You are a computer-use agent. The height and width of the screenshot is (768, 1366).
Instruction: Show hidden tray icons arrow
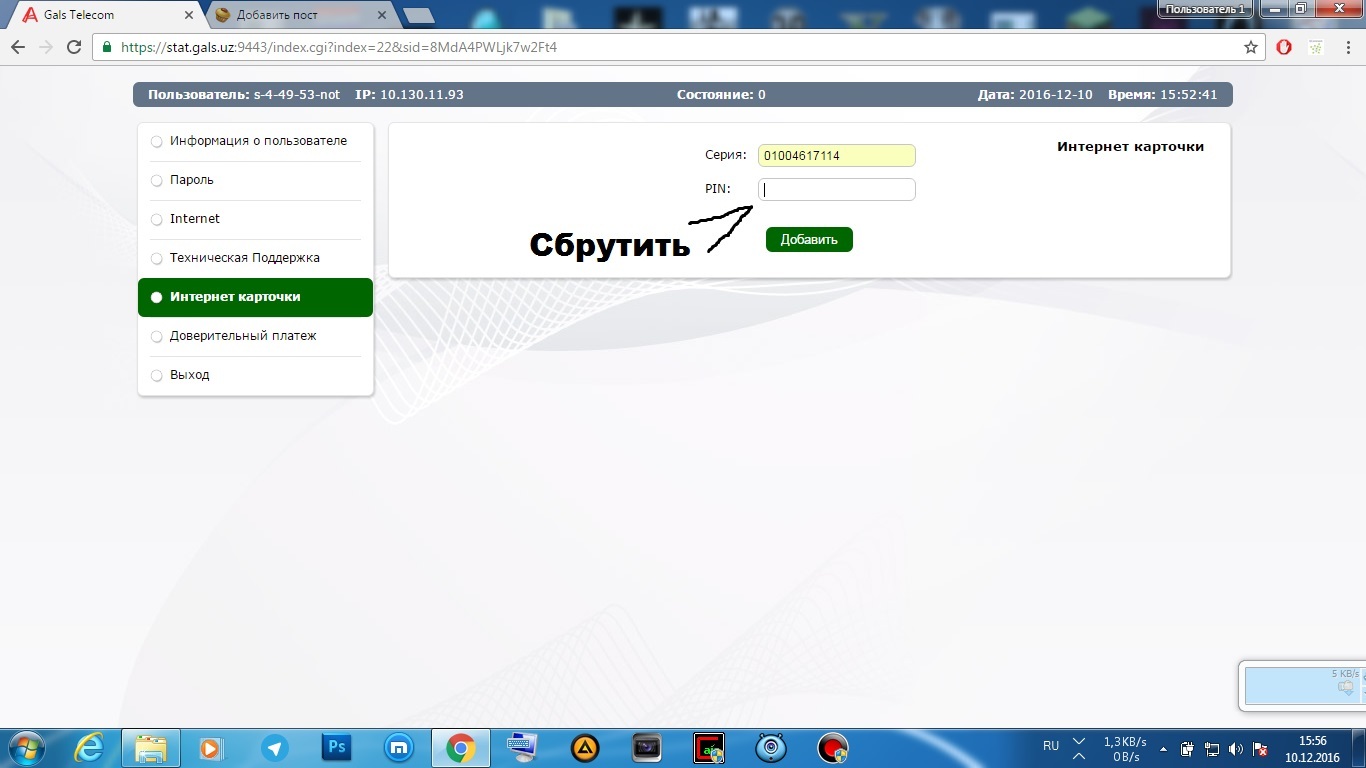pos(1163,749)
